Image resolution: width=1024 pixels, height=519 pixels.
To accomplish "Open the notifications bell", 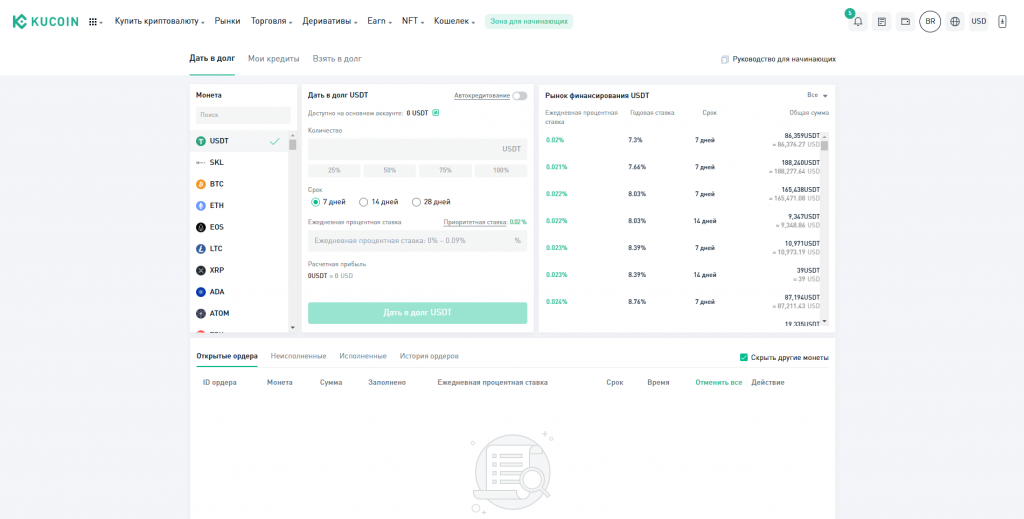I will [x=857, y=22].
